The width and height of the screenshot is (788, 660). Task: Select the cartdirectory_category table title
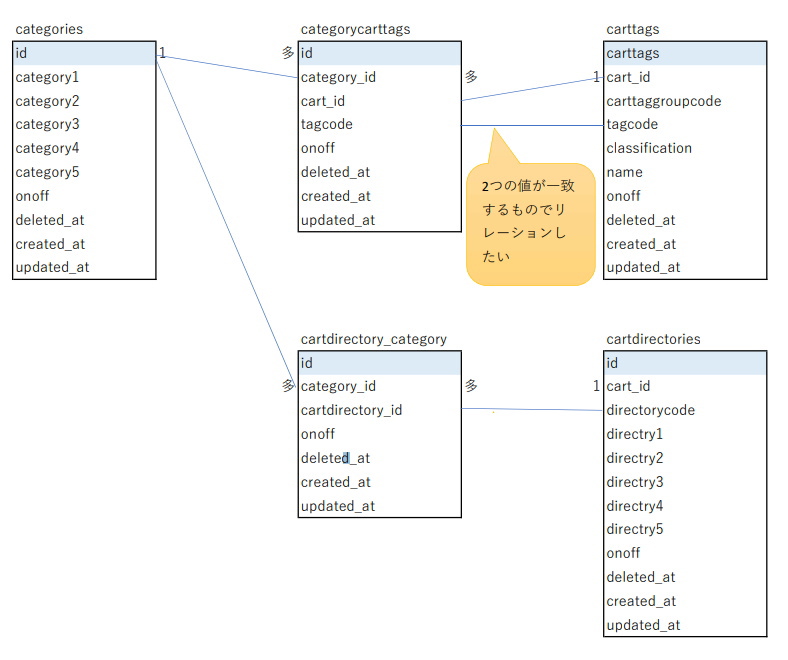tap(373, 339)
